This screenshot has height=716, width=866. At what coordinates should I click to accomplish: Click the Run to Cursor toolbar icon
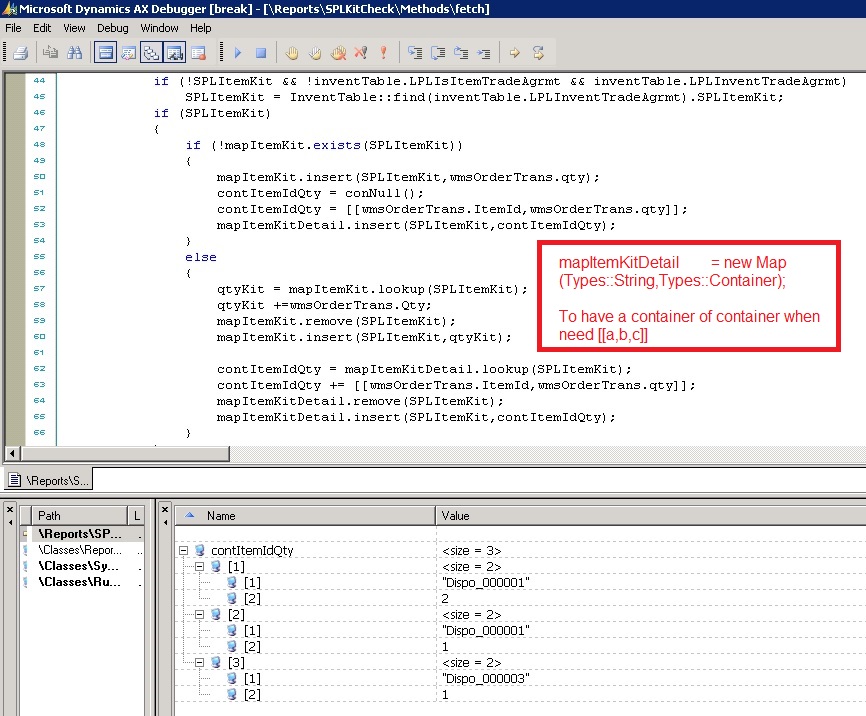[484, 53]
